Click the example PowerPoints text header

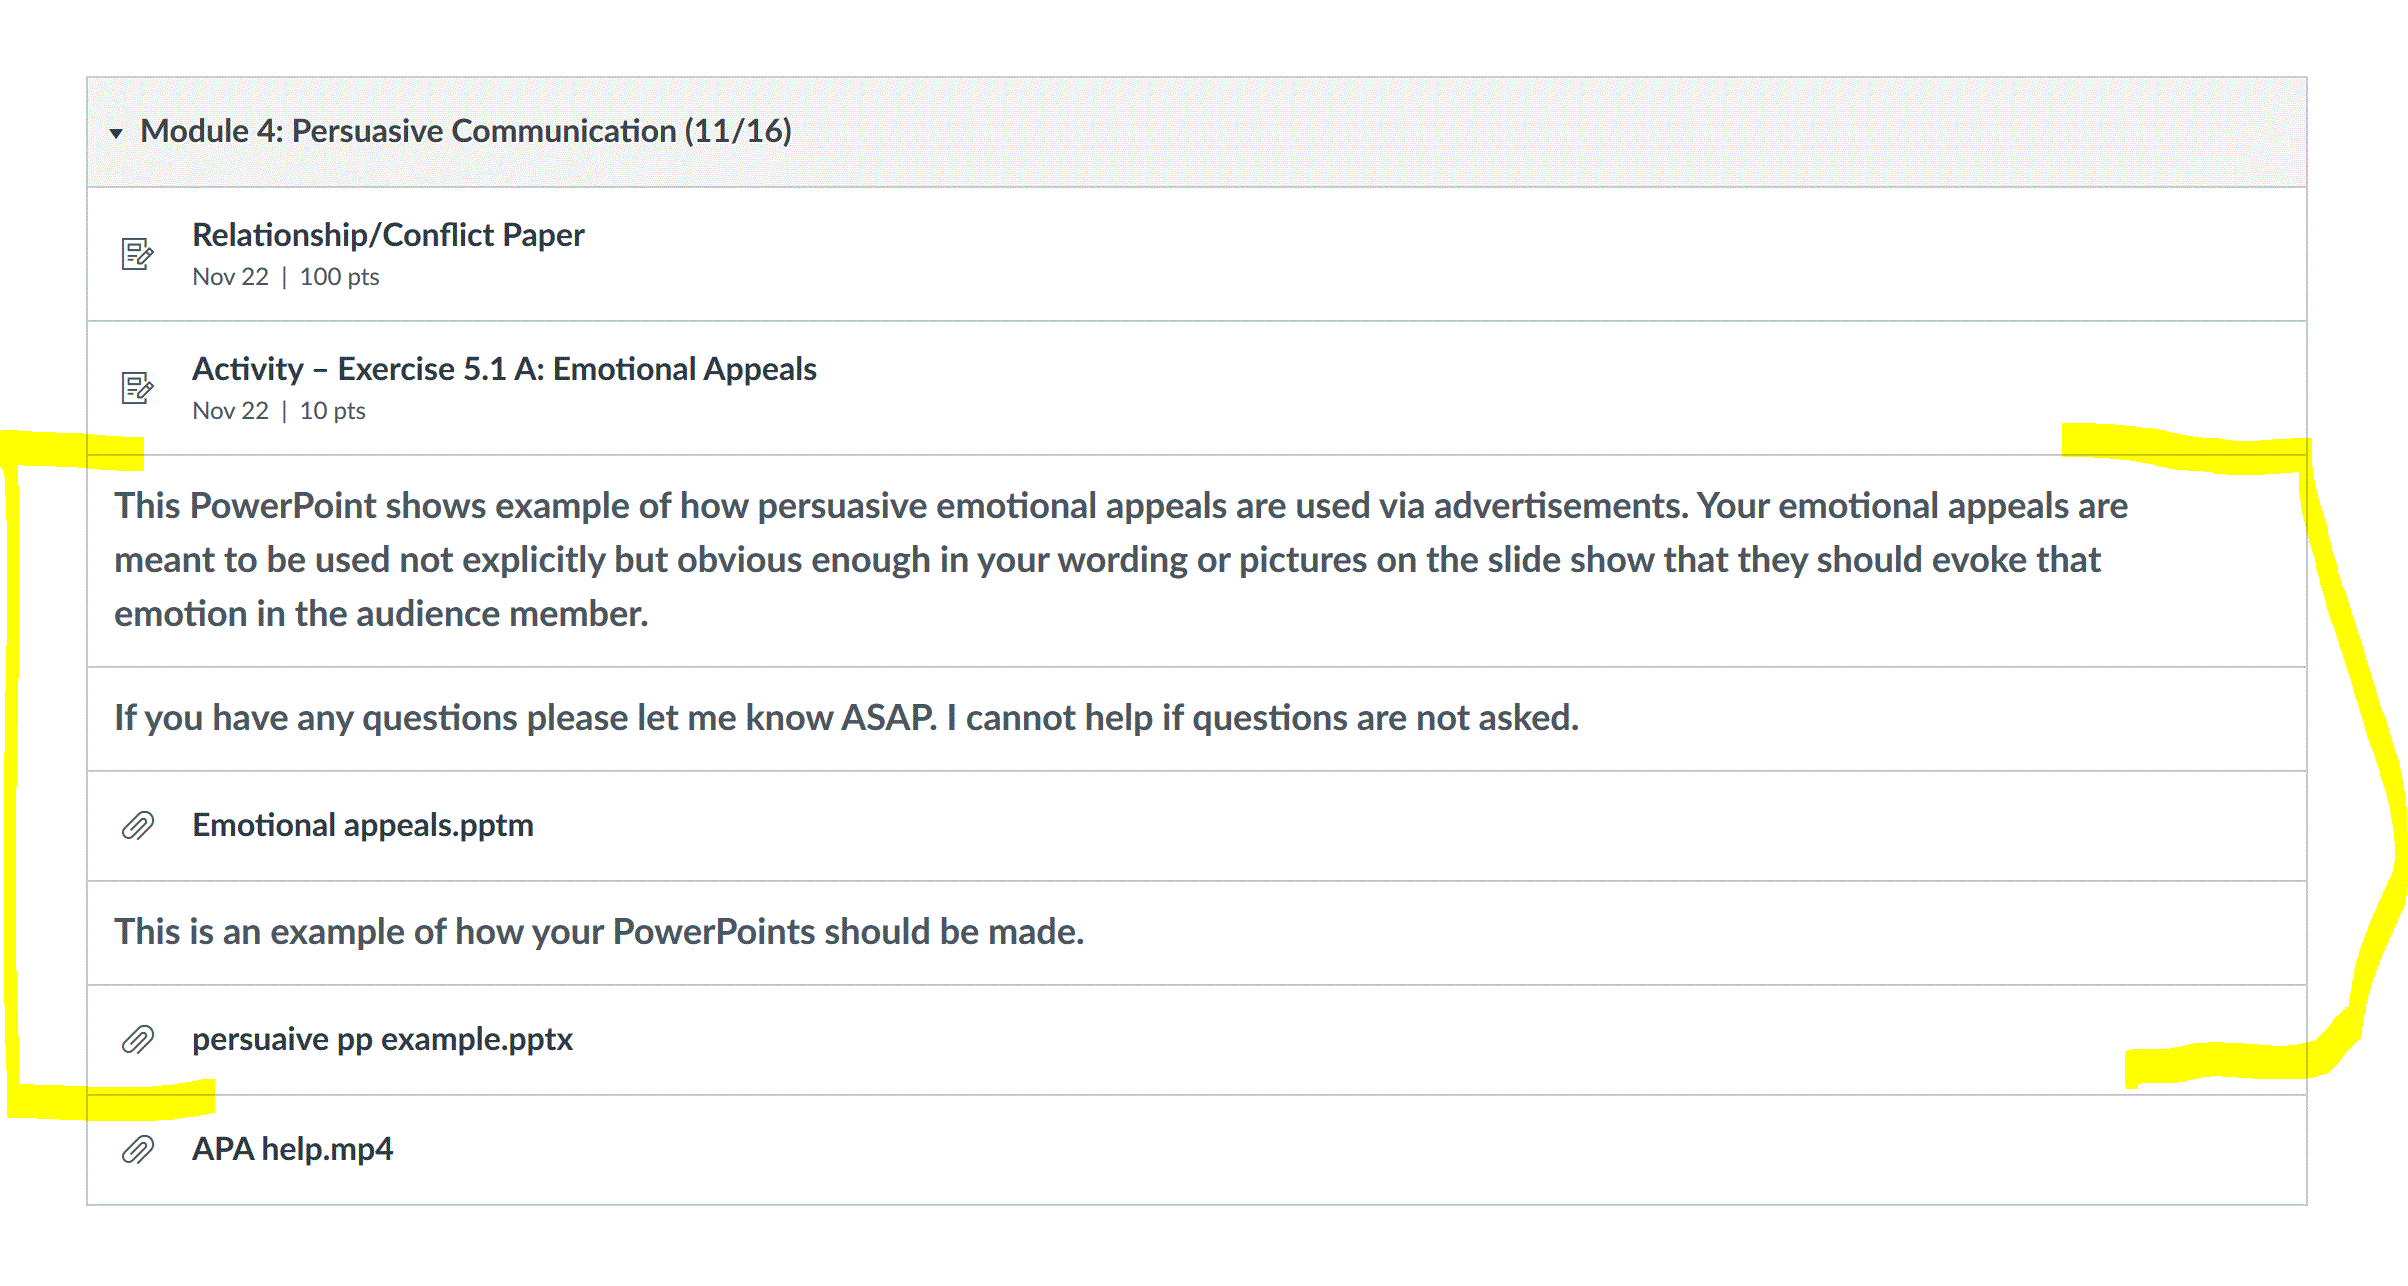(599, 932)
